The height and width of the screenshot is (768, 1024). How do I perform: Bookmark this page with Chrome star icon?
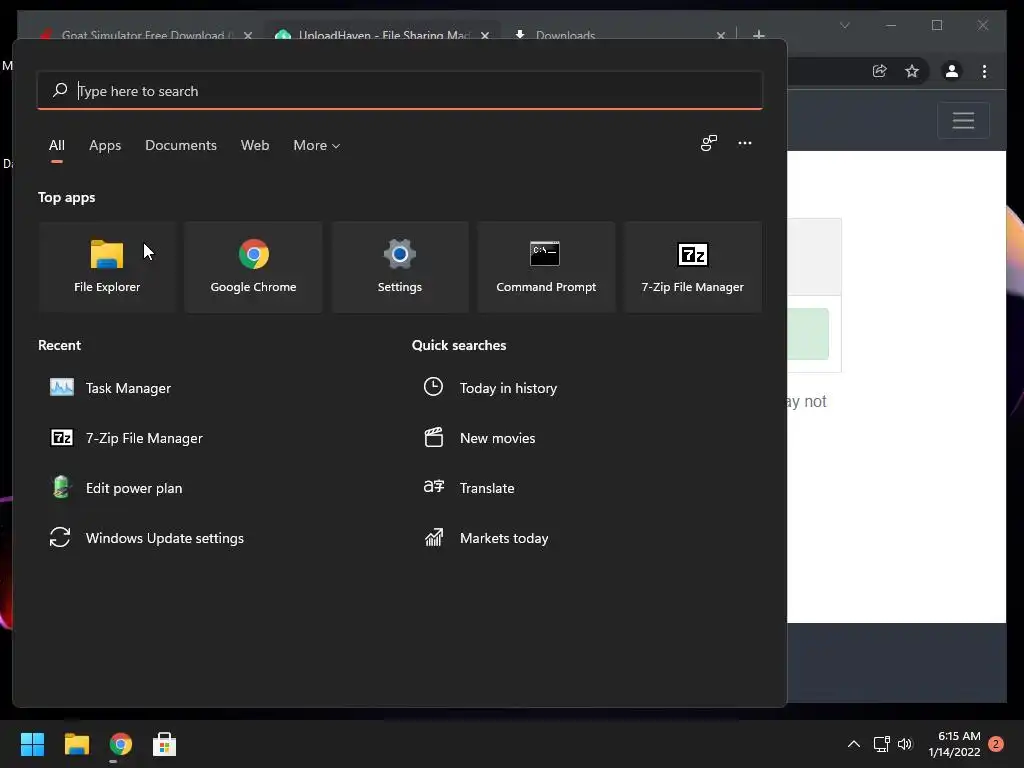coord(912,71)
